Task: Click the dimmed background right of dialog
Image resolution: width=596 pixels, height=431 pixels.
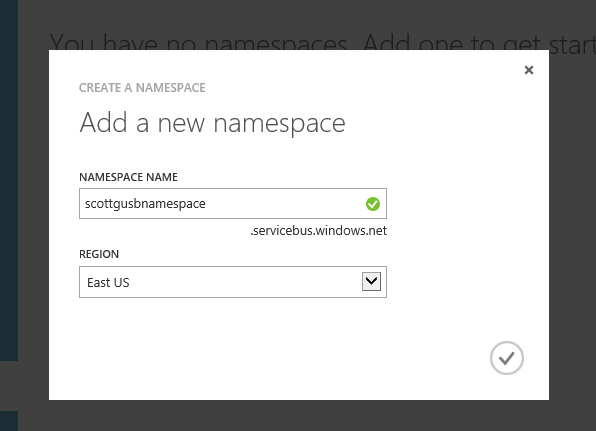Action: coord(572,228)
